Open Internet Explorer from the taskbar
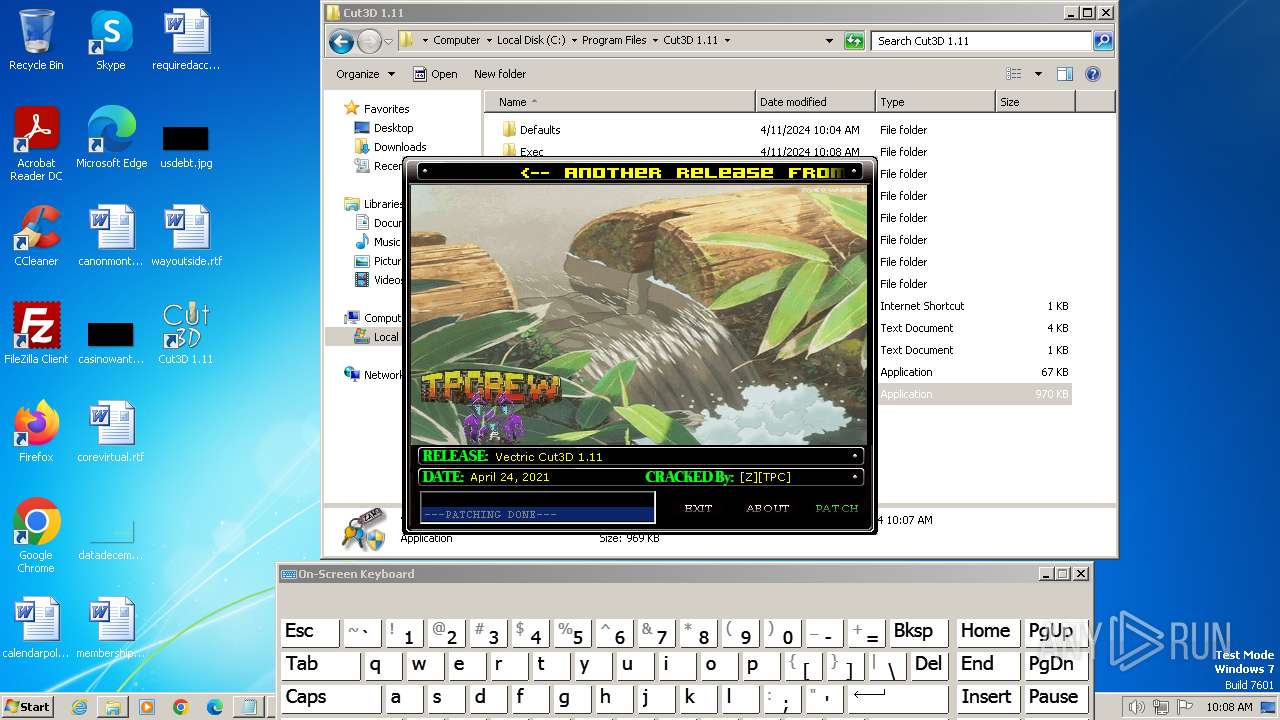The width and height of the screenshot is (1280, 720). coord(79,707)
